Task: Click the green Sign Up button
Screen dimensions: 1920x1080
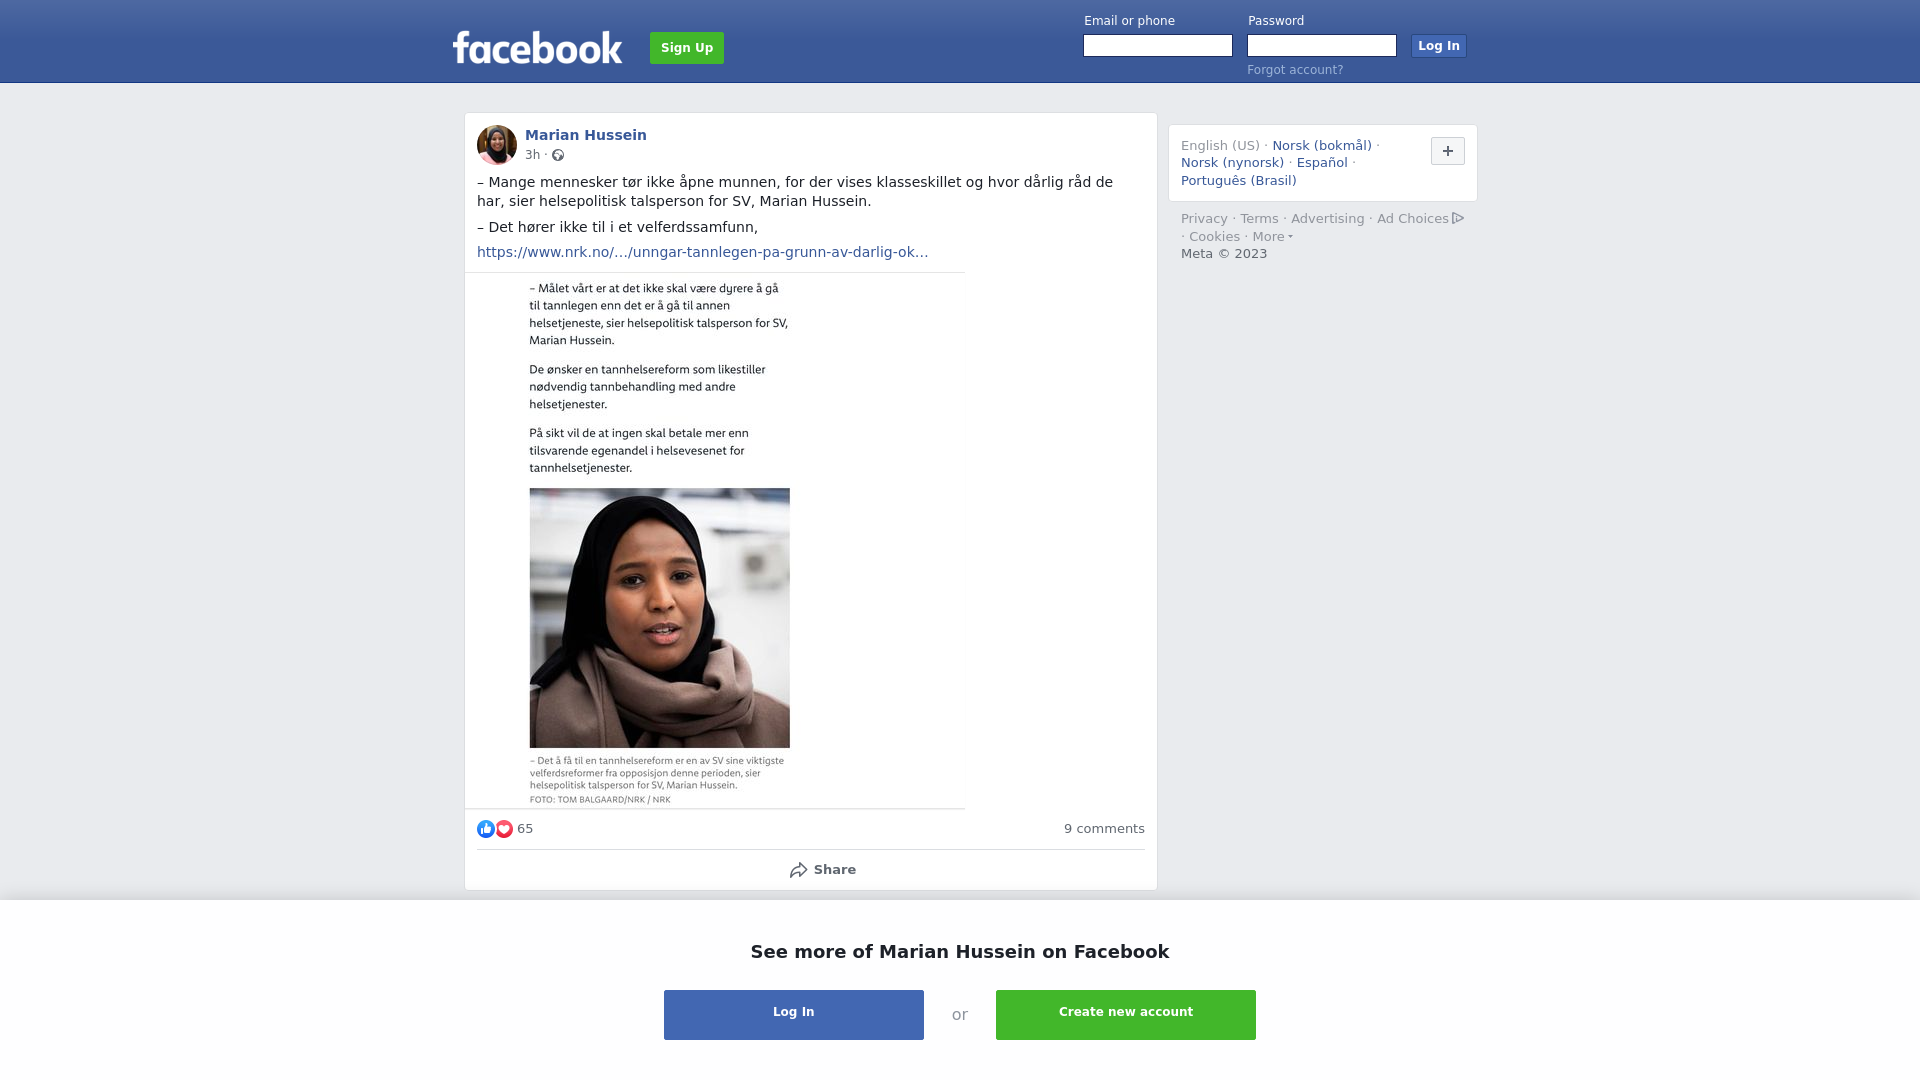Action: click(687, 48)
